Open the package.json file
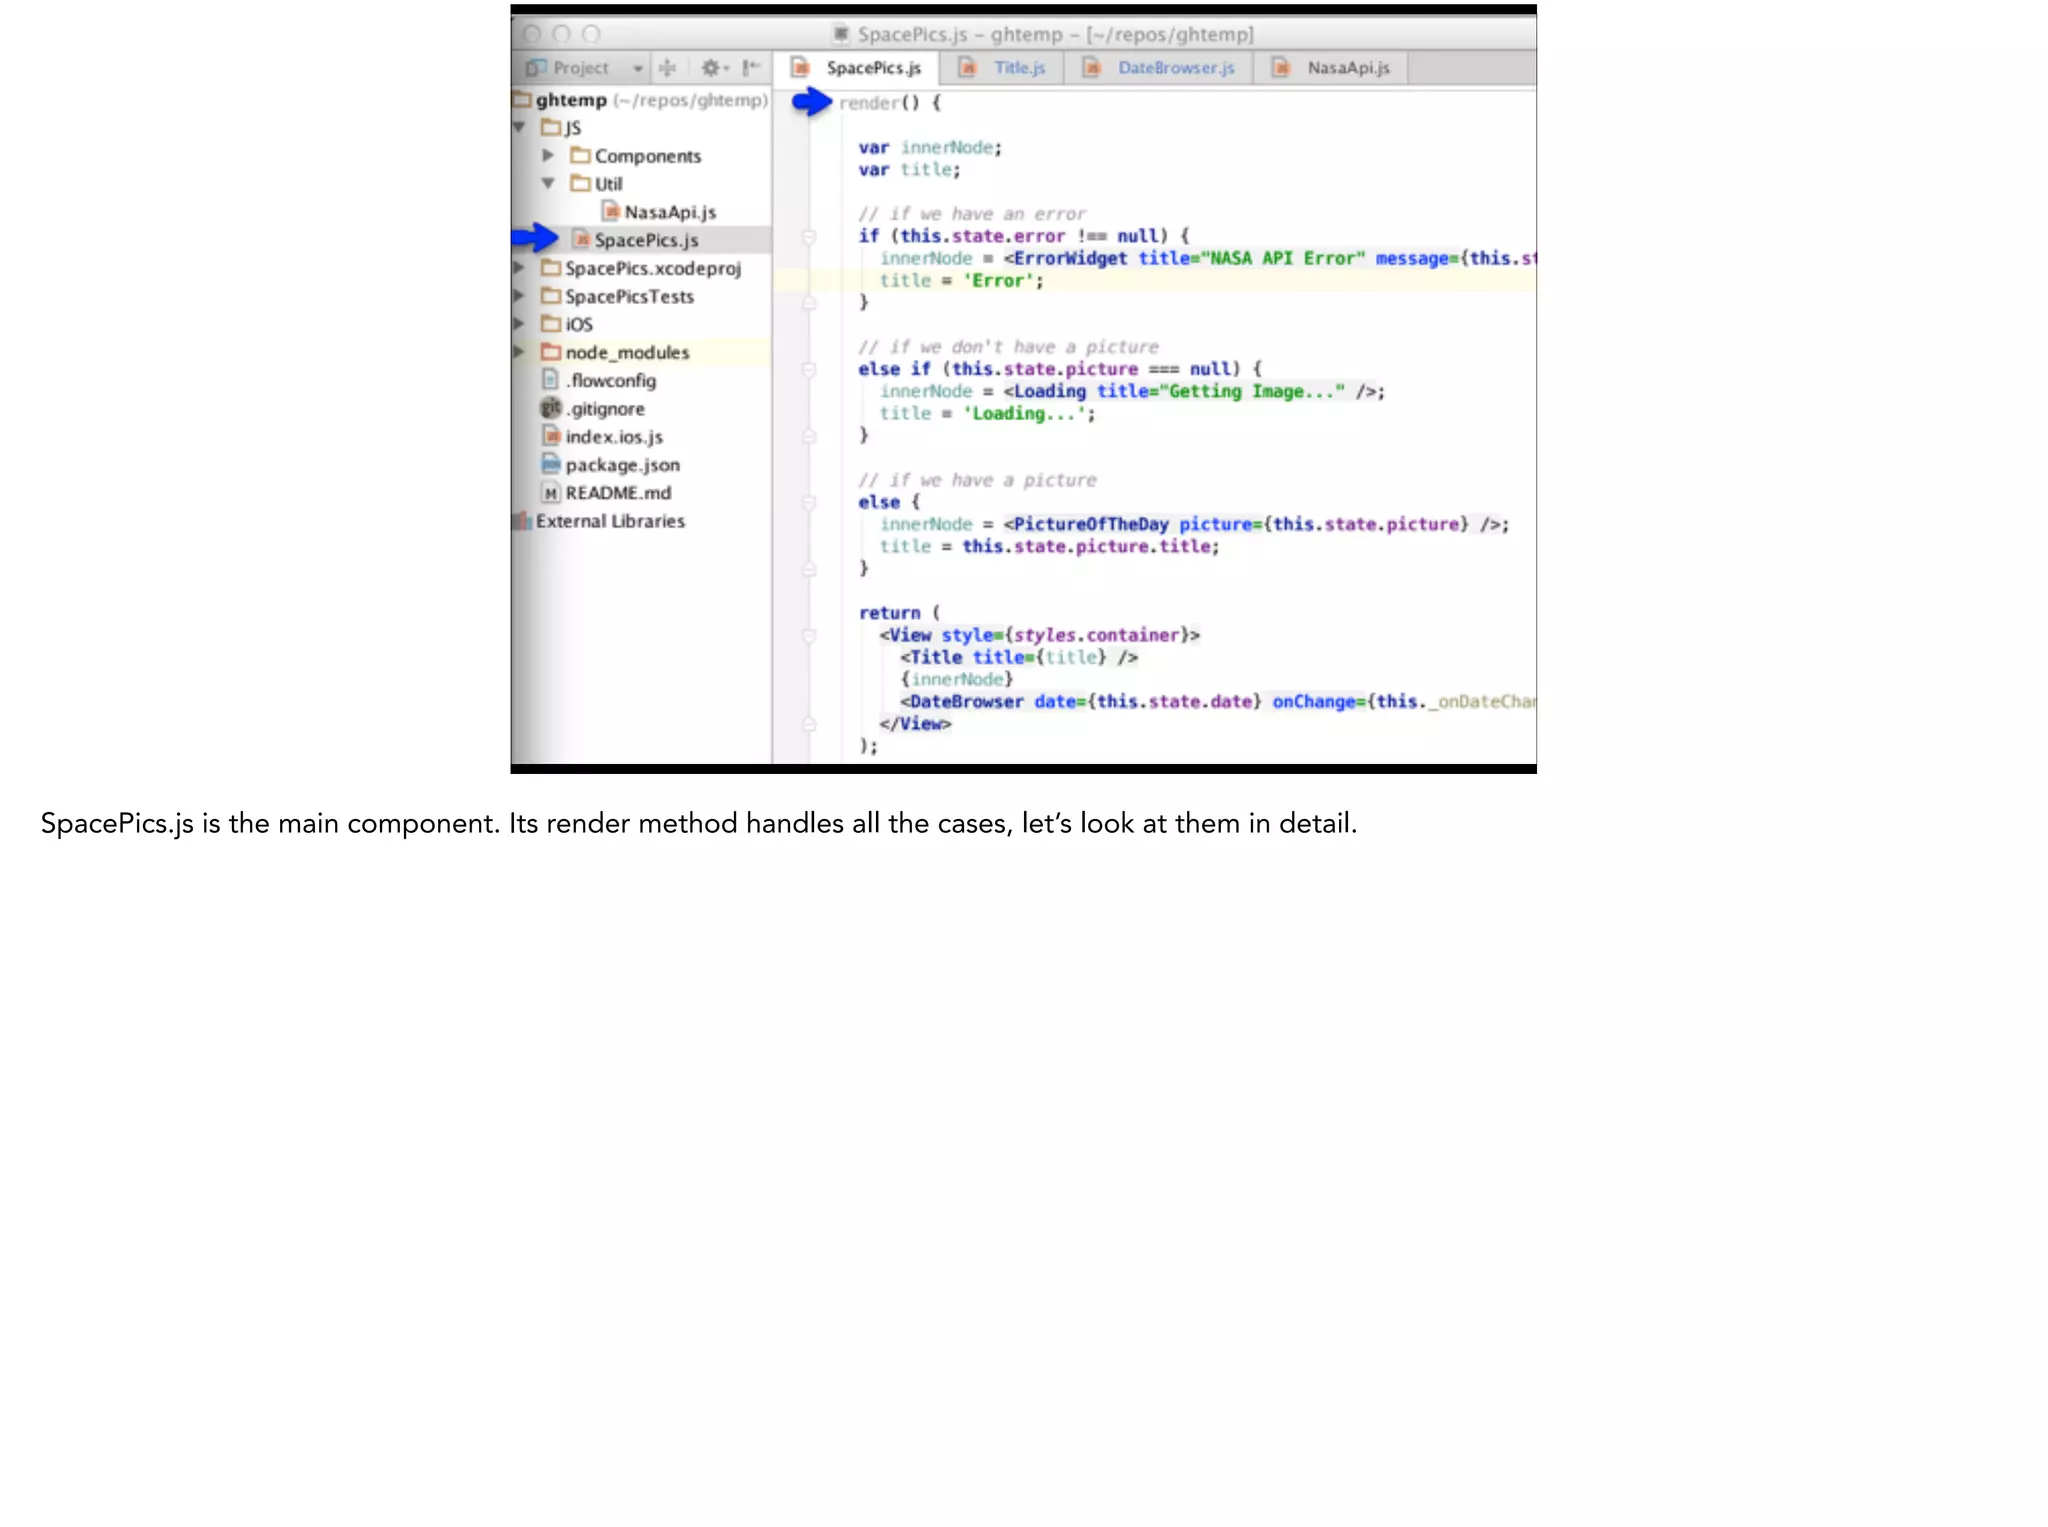Viewport: 2048px width, 1527px height. [x=621, y=465]
